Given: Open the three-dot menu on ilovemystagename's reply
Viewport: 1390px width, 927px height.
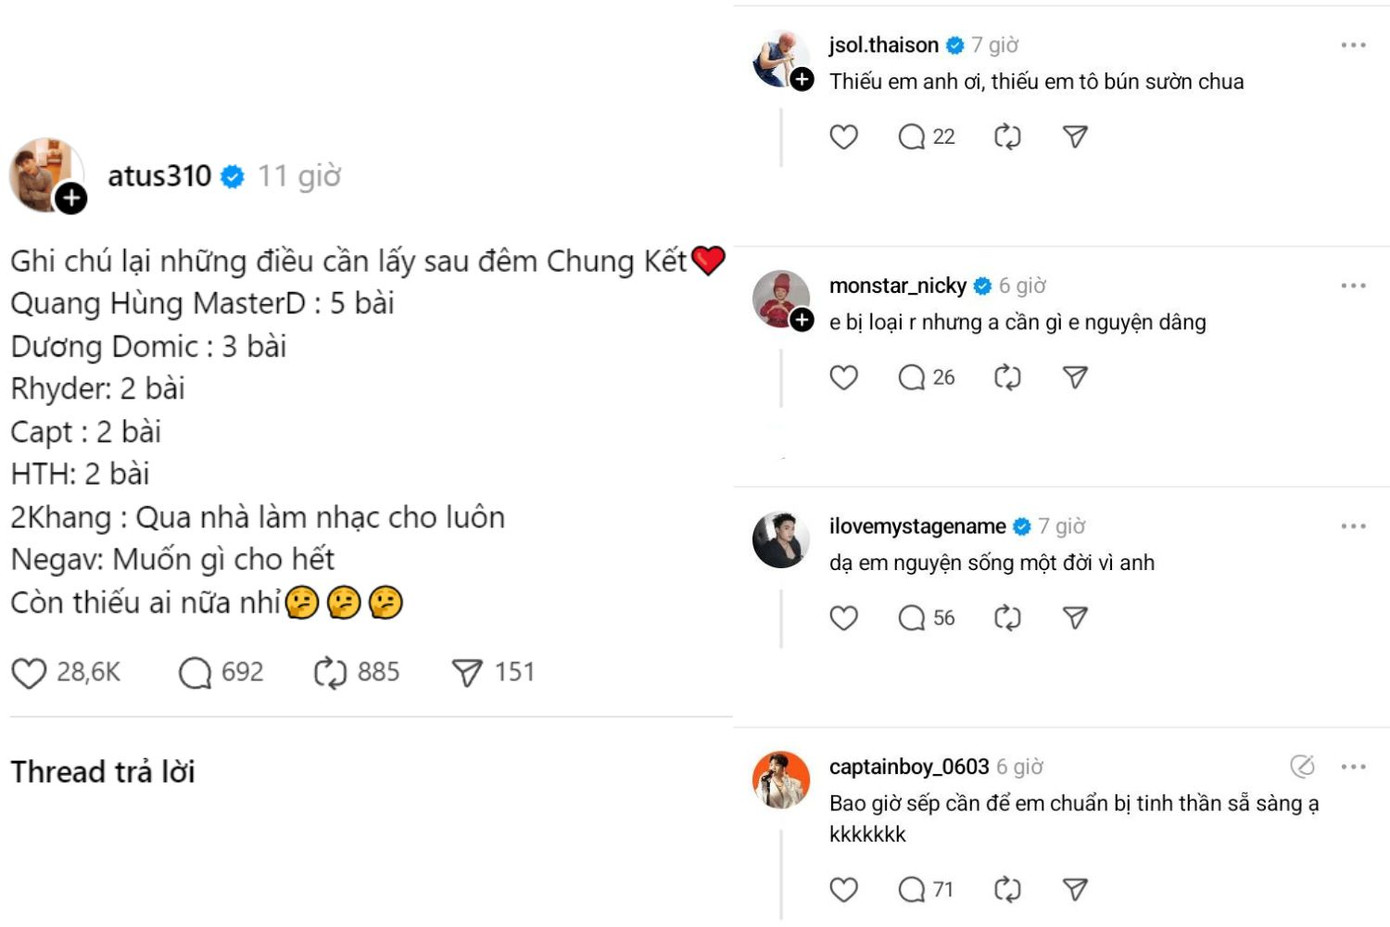Looking at the screenshot, I should 1355,525.
